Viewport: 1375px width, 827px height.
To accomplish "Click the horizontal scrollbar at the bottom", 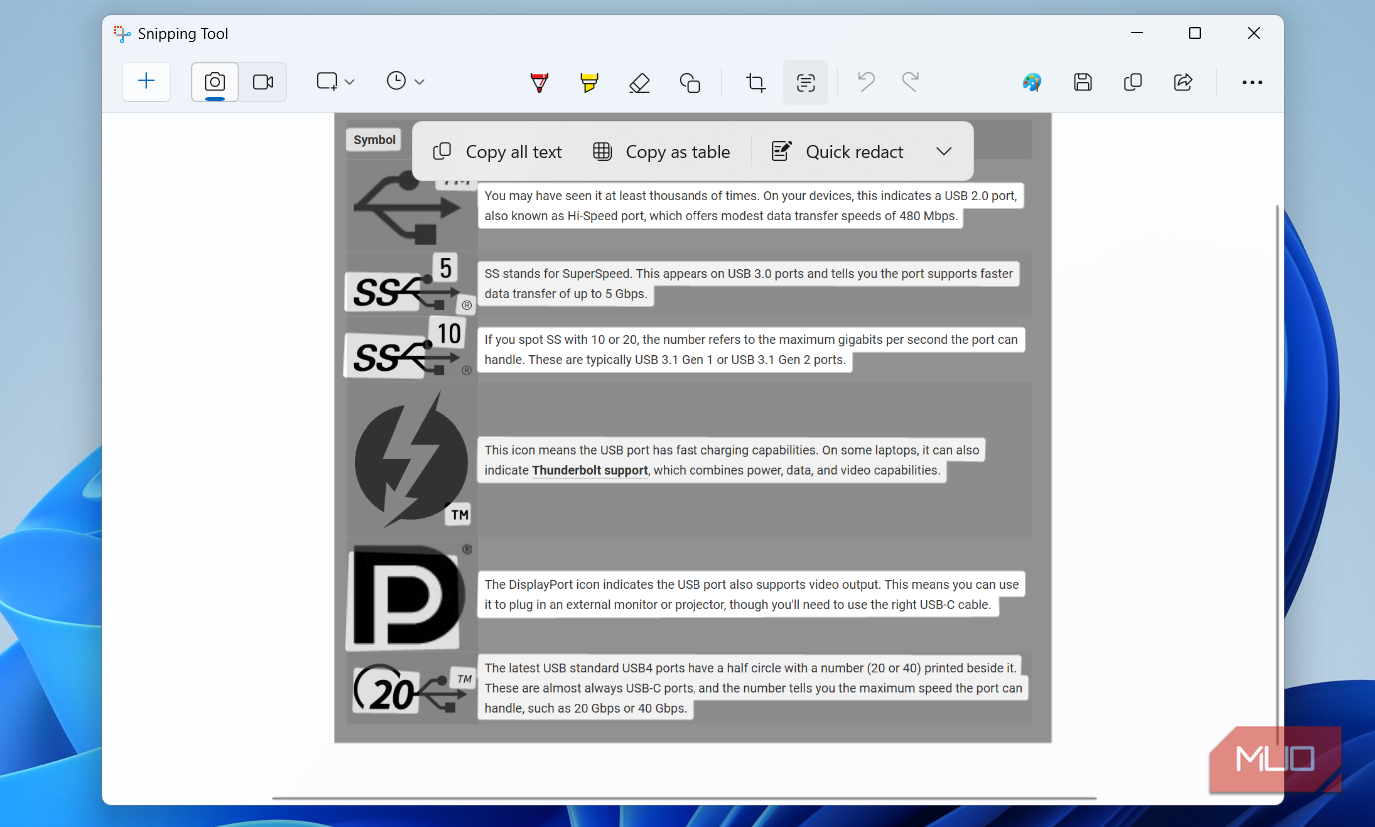I will coord(684,798).
